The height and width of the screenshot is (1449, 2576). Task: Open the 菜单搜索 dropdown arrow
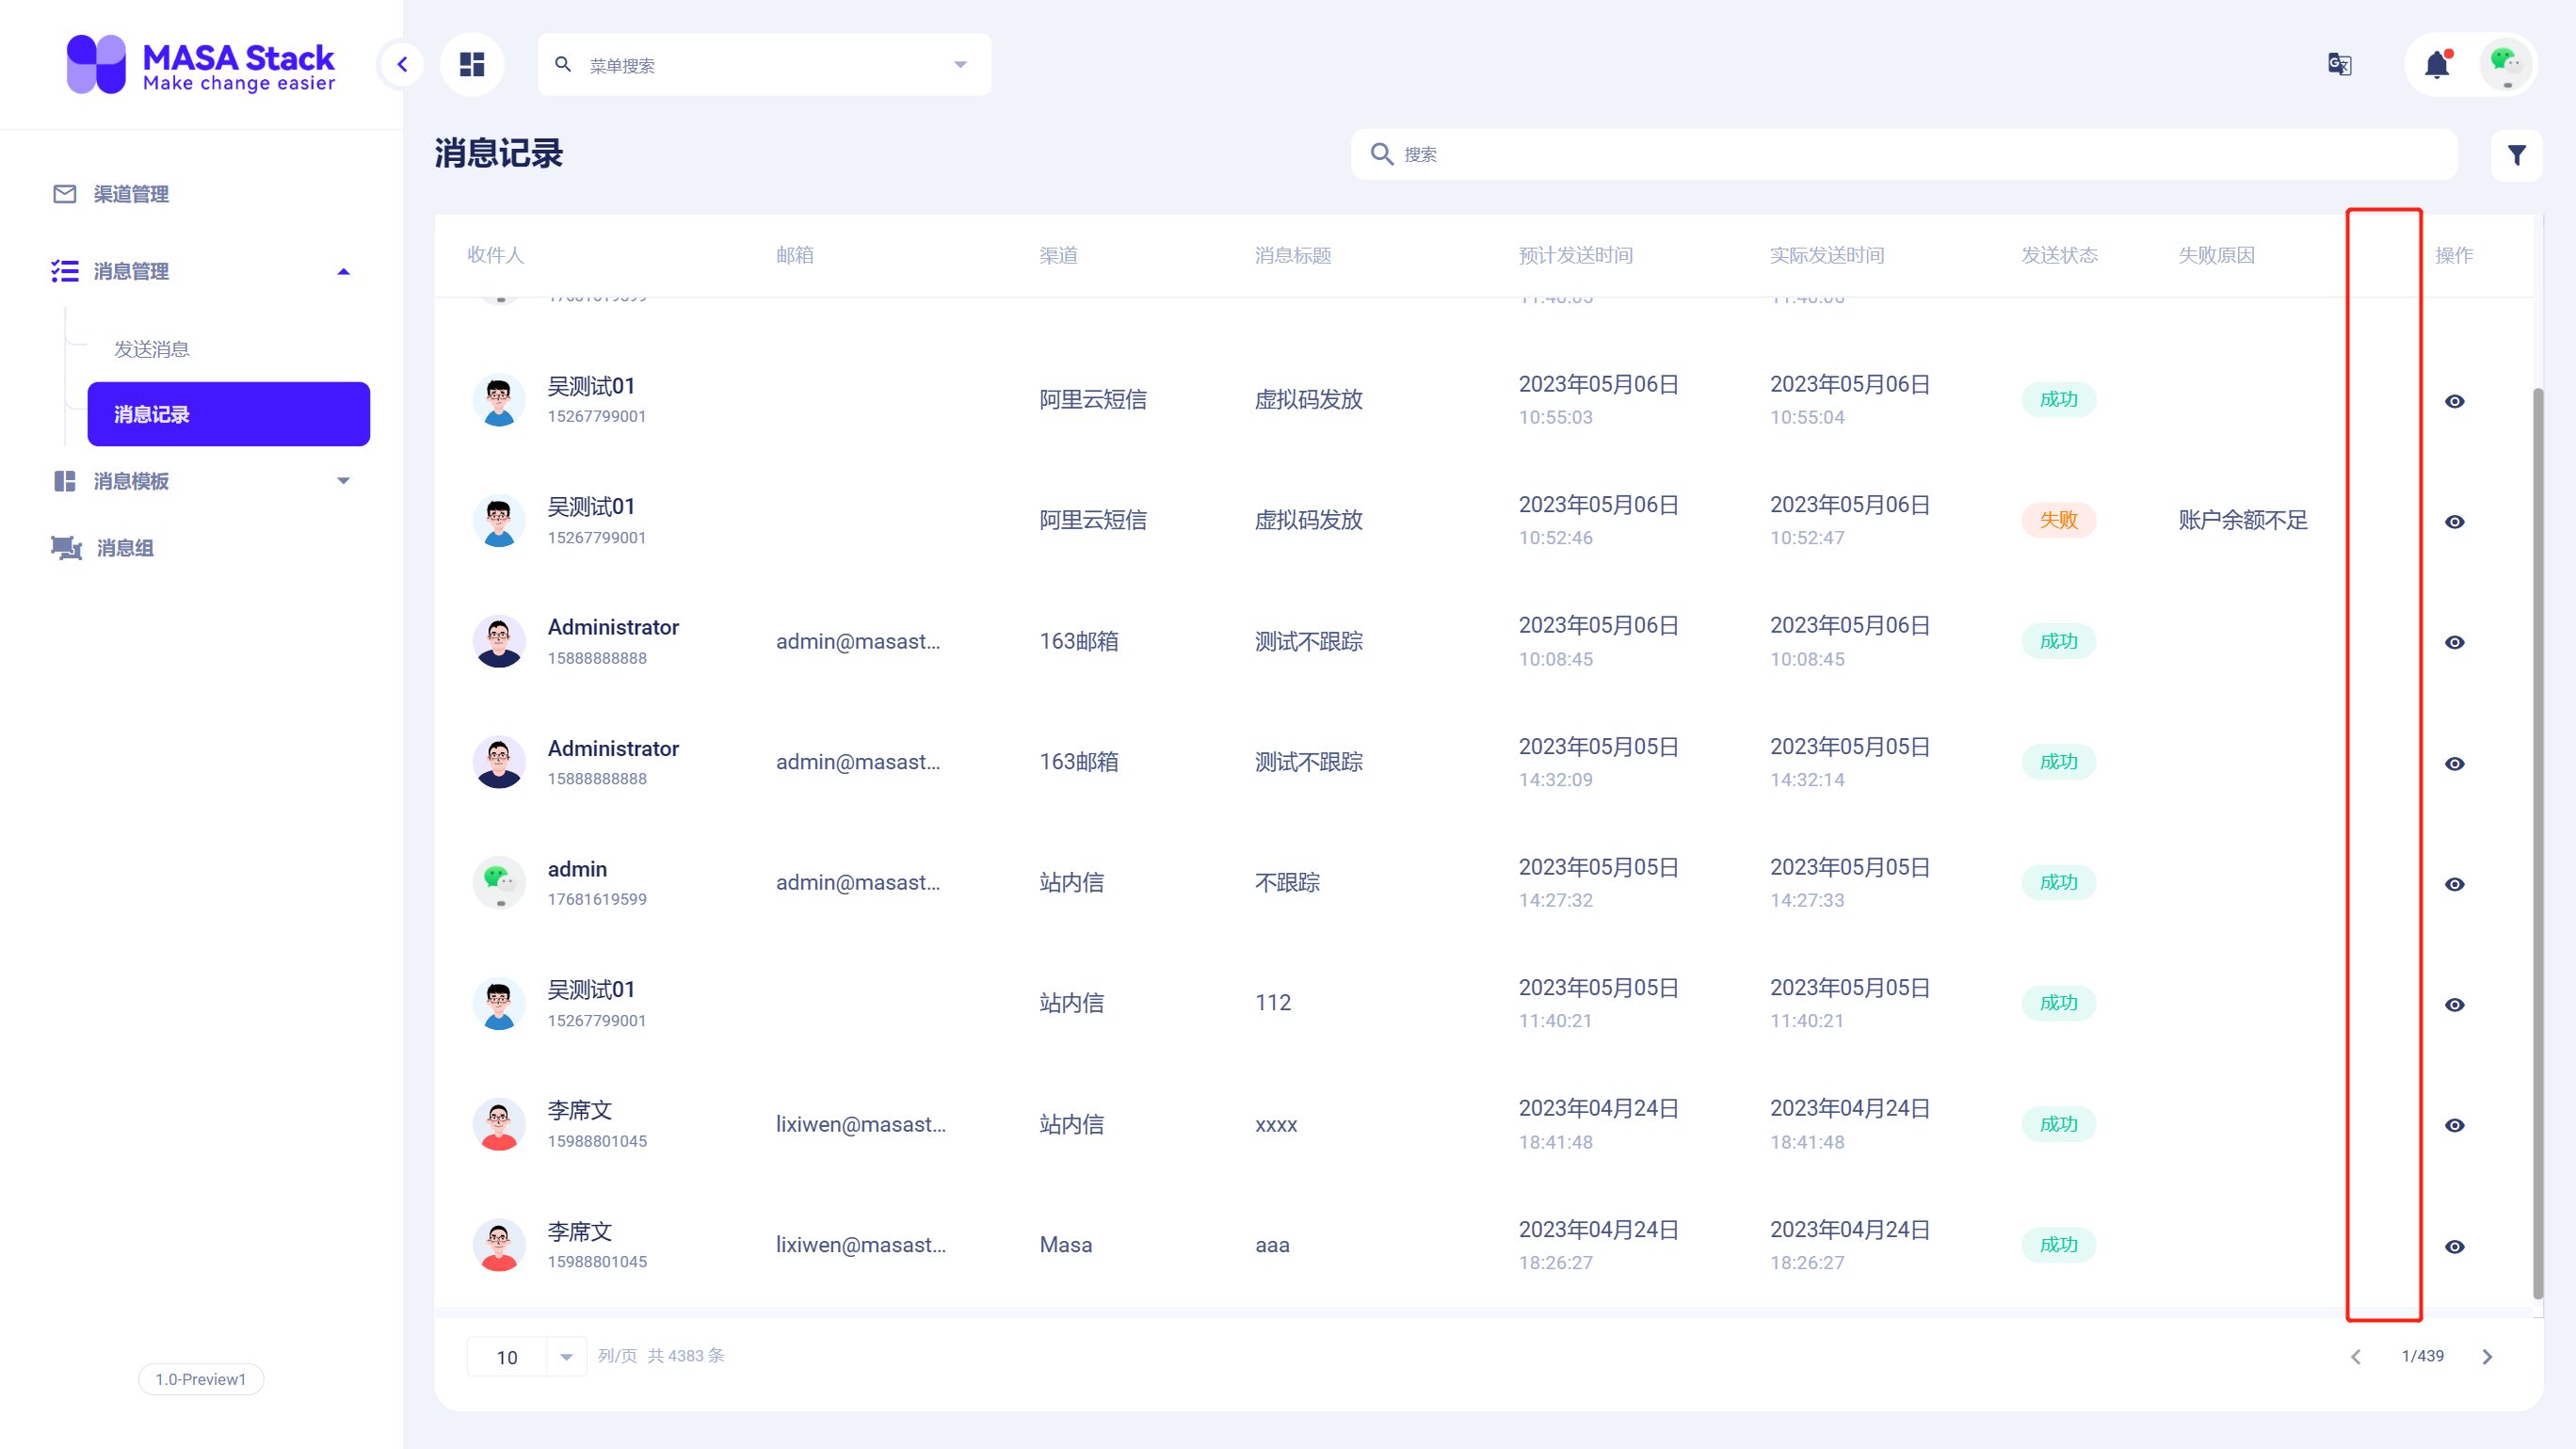tap(959, 64)
